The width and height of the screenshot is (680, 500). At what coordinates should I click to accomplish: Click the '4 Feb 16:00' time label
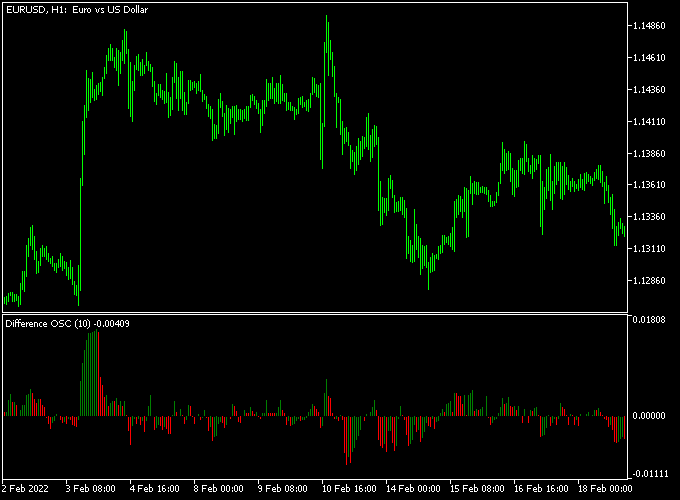[155, 489]
